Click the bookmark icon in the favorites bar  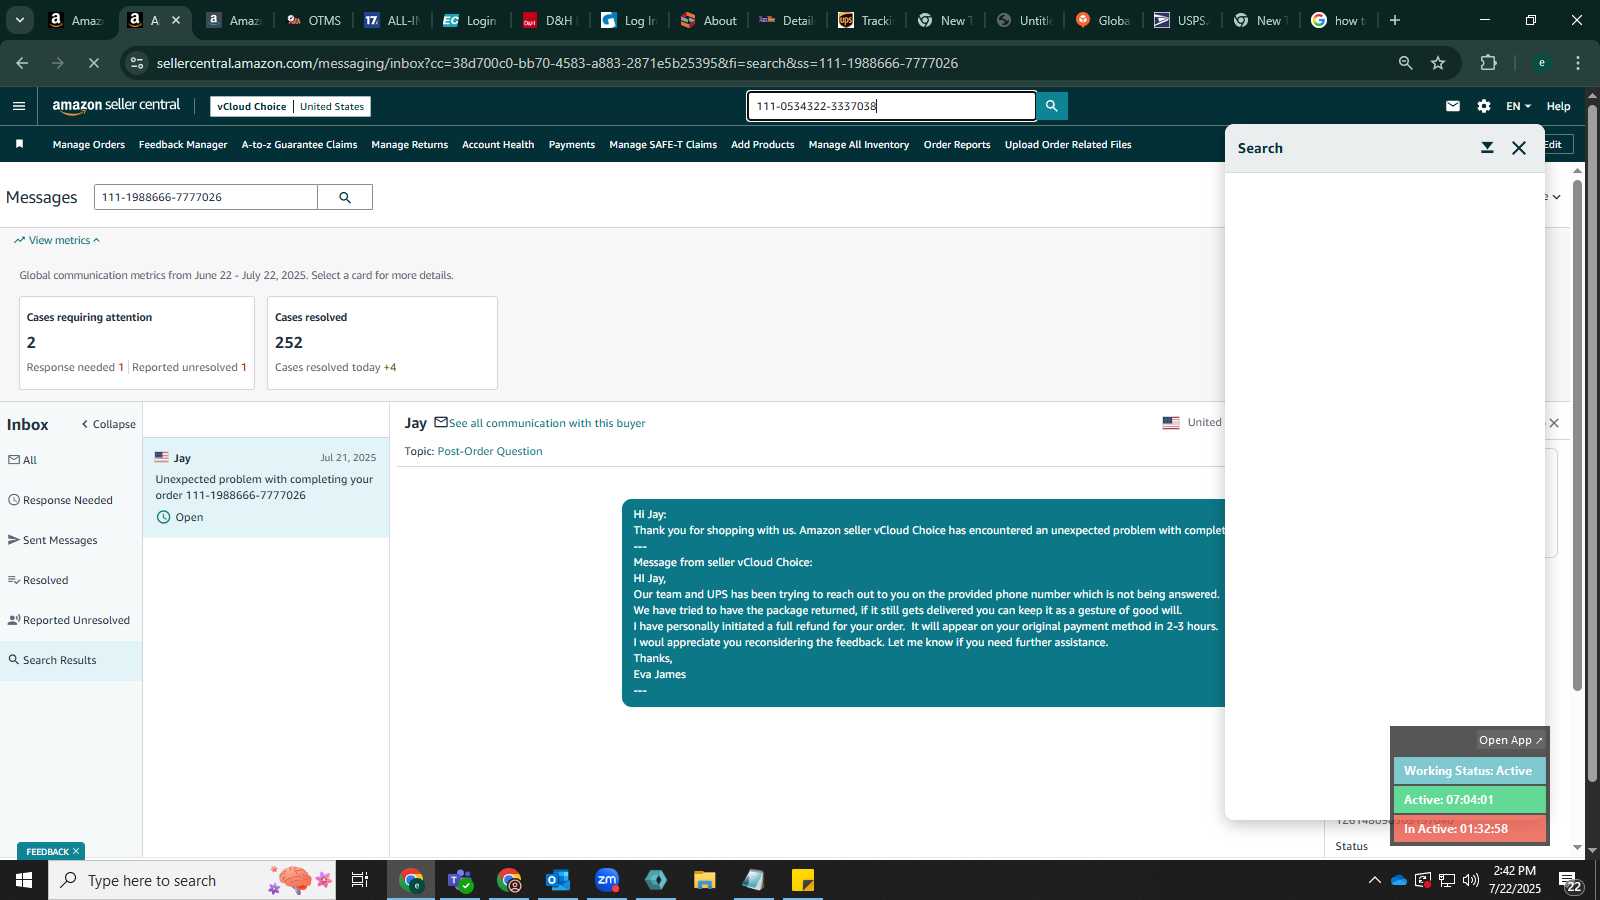(19, 144)
